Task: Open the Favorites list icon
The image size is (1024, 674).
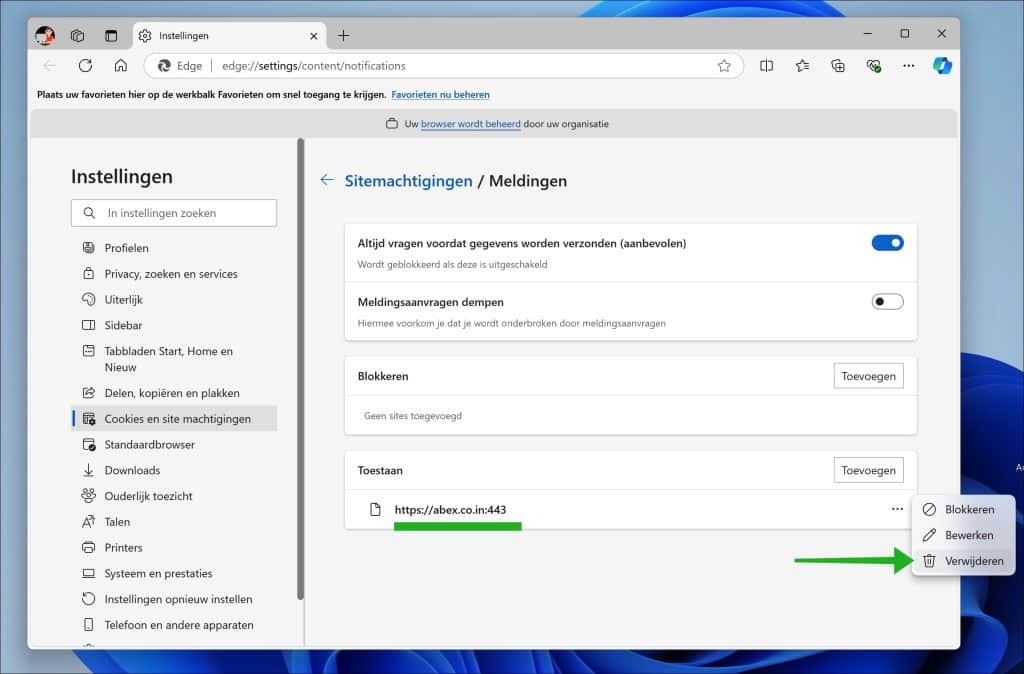Action: [x=803, y=65]
